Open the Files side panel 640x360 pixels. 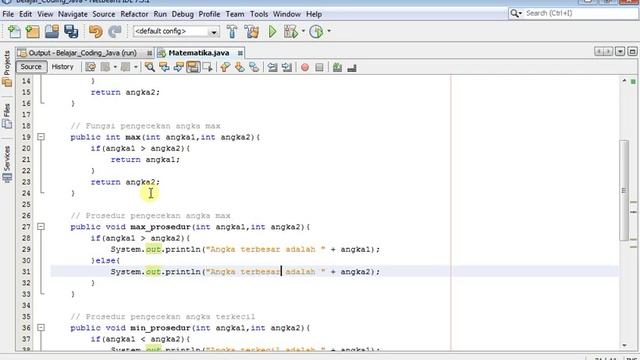tap(7, 116)
